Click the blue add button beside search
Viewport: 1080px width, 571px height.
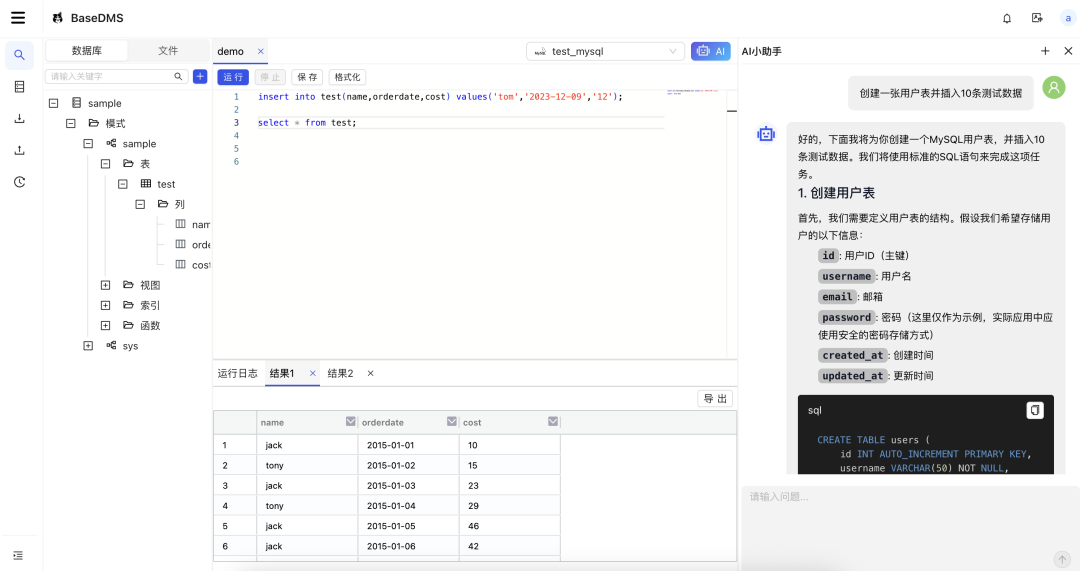point(200,76)
